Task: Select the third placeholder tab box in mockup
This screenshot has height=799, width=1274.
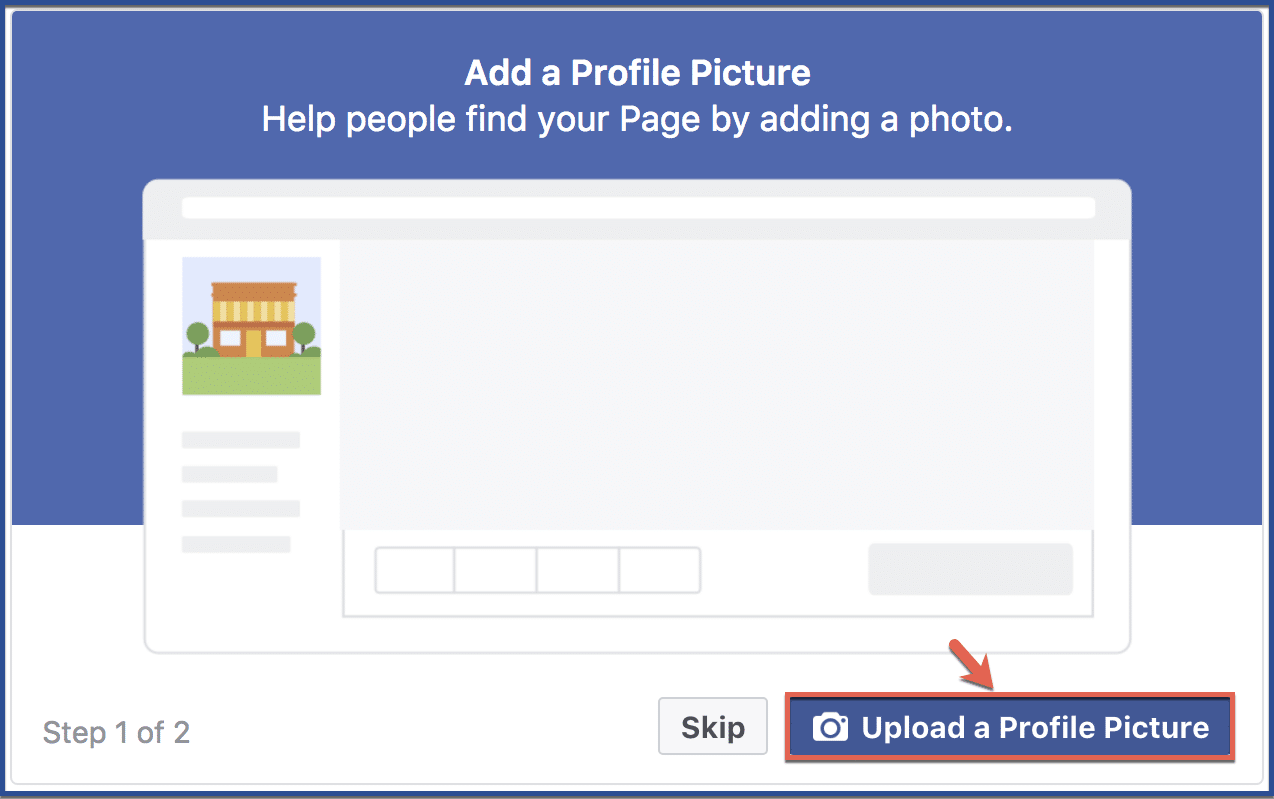Action: [x=578, y=570]
